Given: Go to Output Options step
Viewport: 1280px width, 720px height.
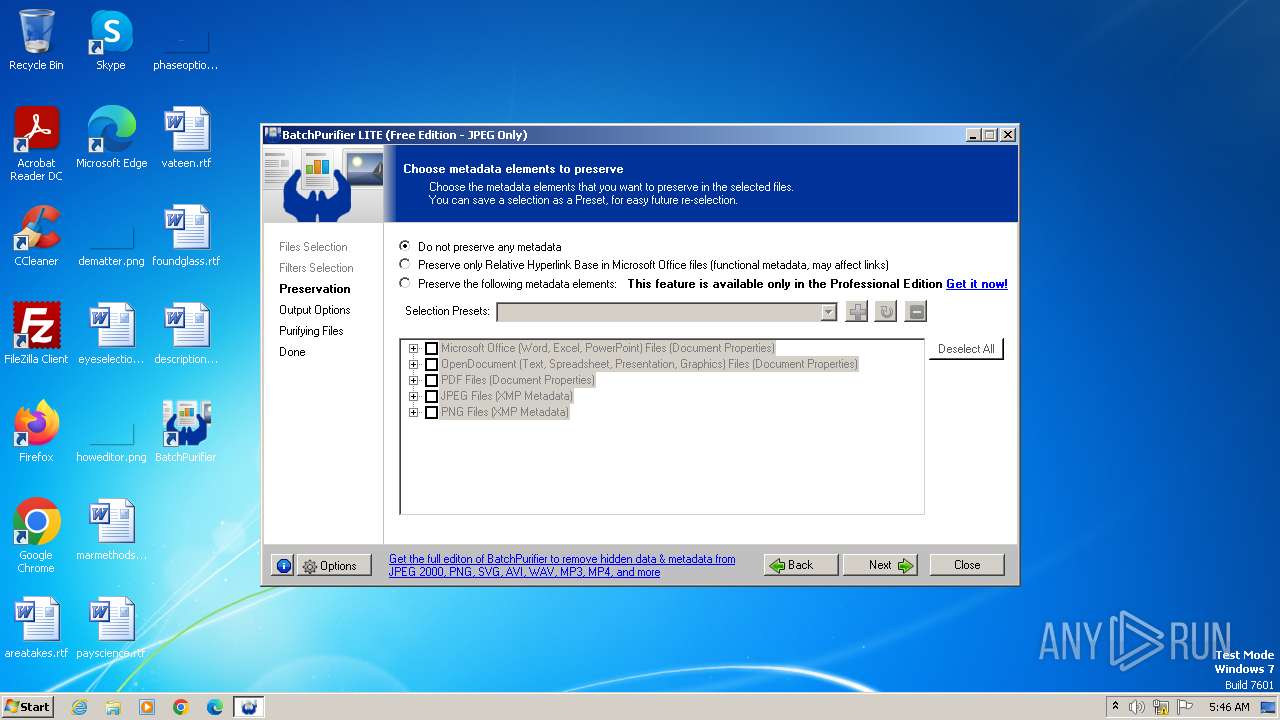Looking at the screenshot, I should 315,310.
